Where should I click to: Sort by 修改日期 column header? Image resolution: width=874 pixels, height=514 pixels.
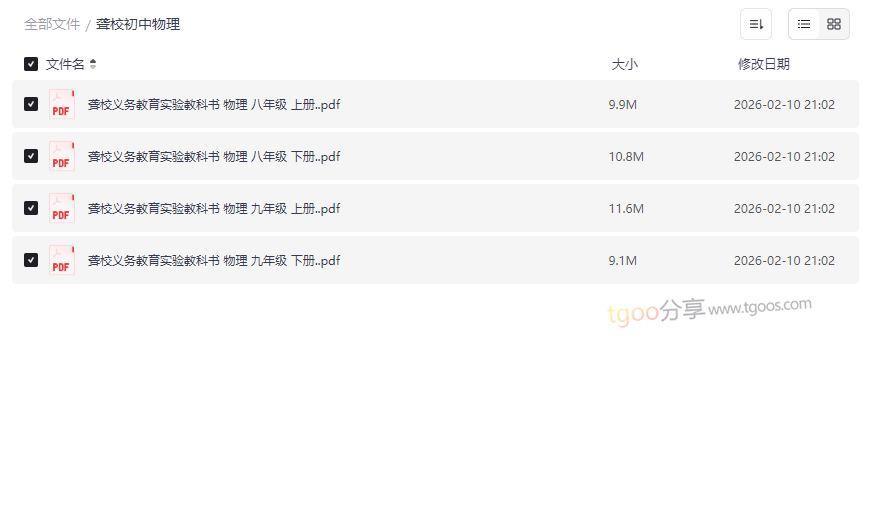(764, 64)
